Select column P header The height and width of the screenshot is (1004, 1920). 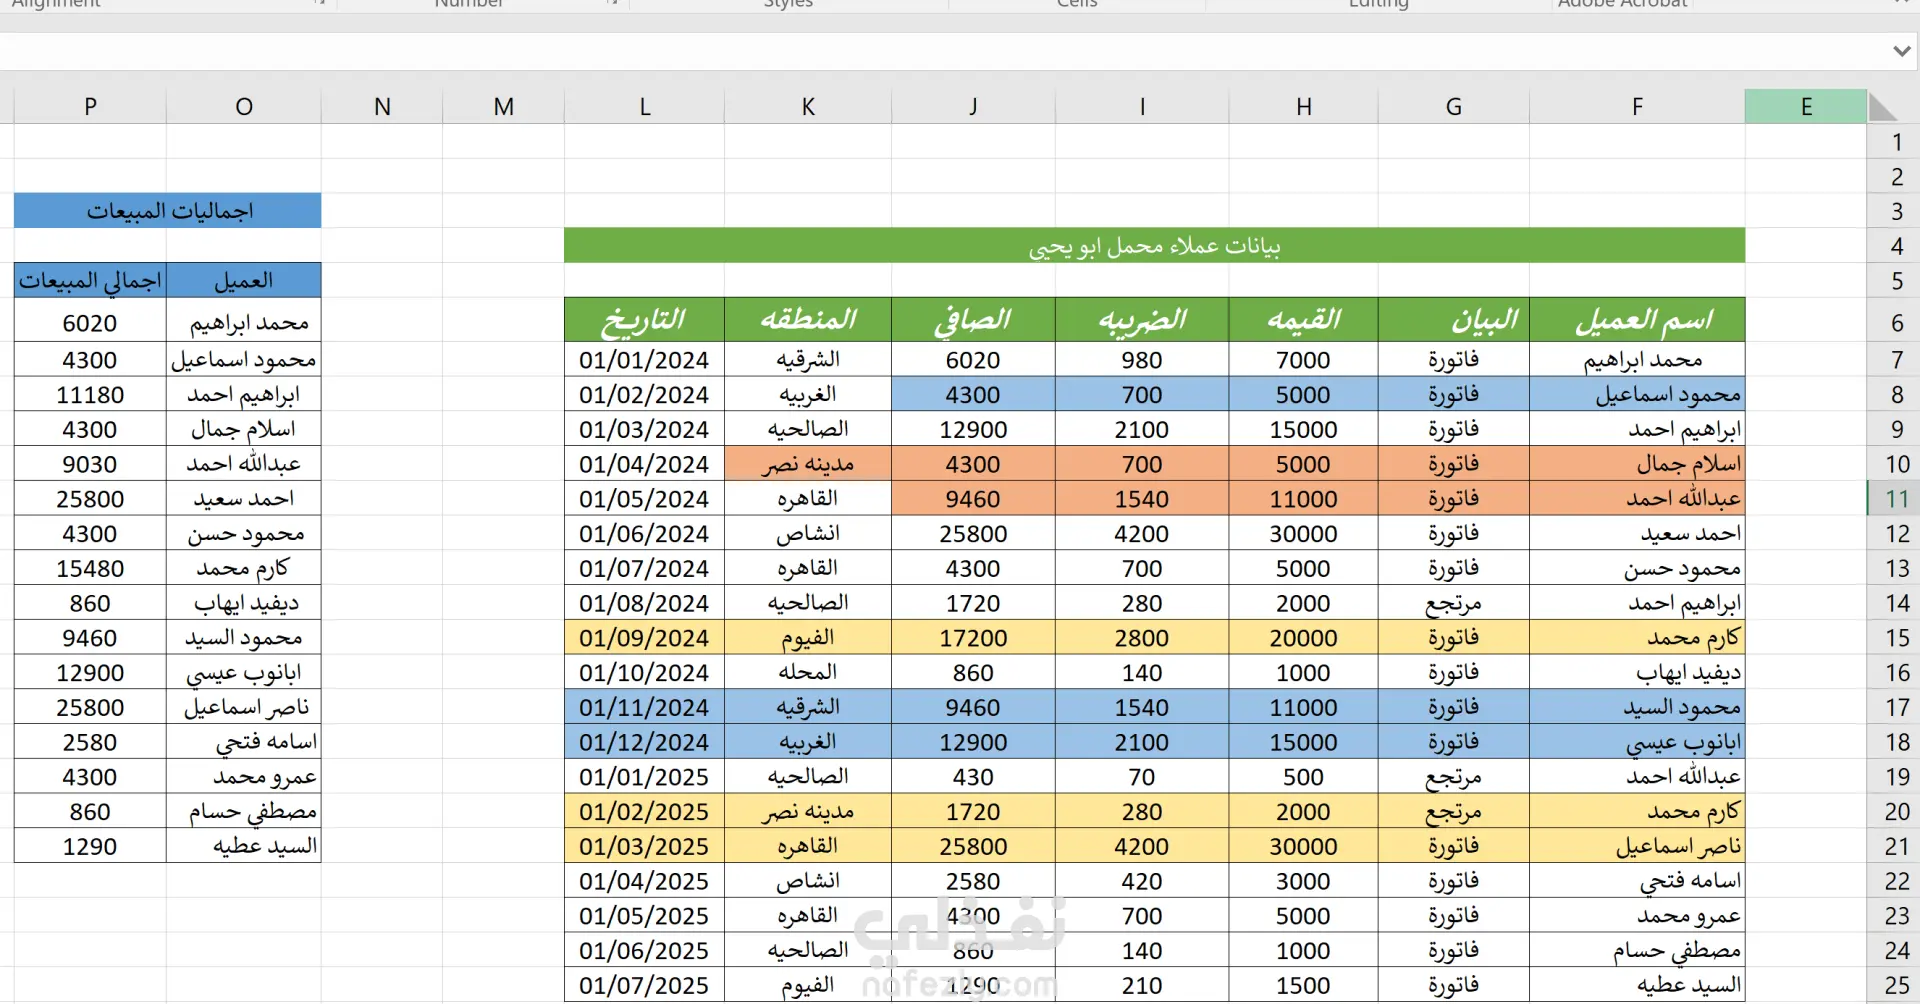pos(90,107)
